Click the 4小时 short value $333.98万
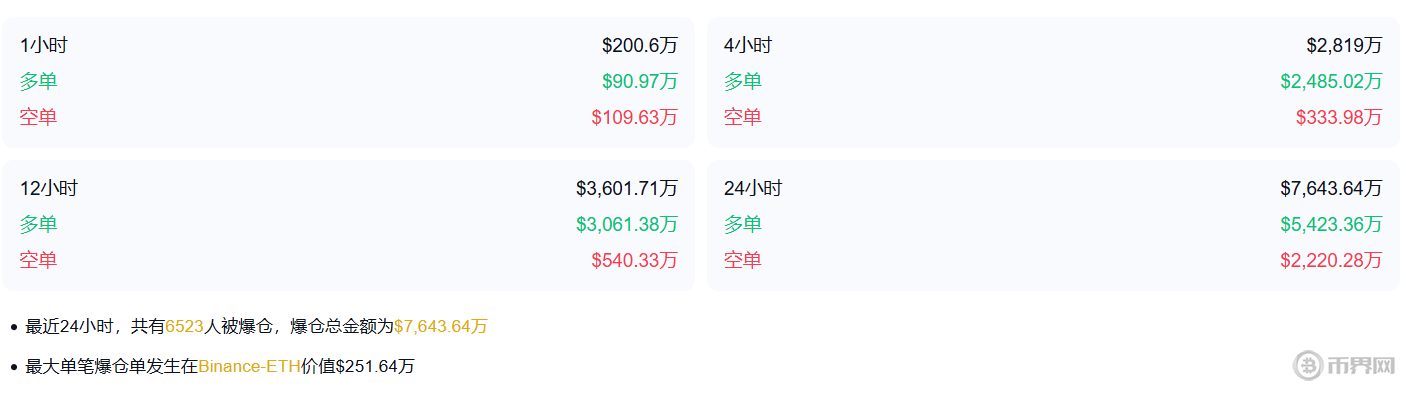The image size is (1406, 393). coord(1339,117)
